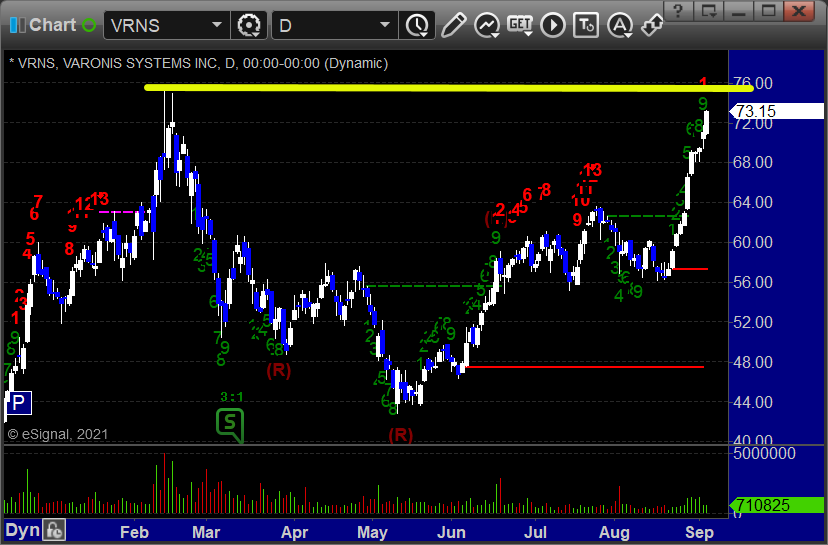This screenshot has width=828, height=545.
Task: Click the 52.00 price axis label
Action: click(x=753, y=322)
